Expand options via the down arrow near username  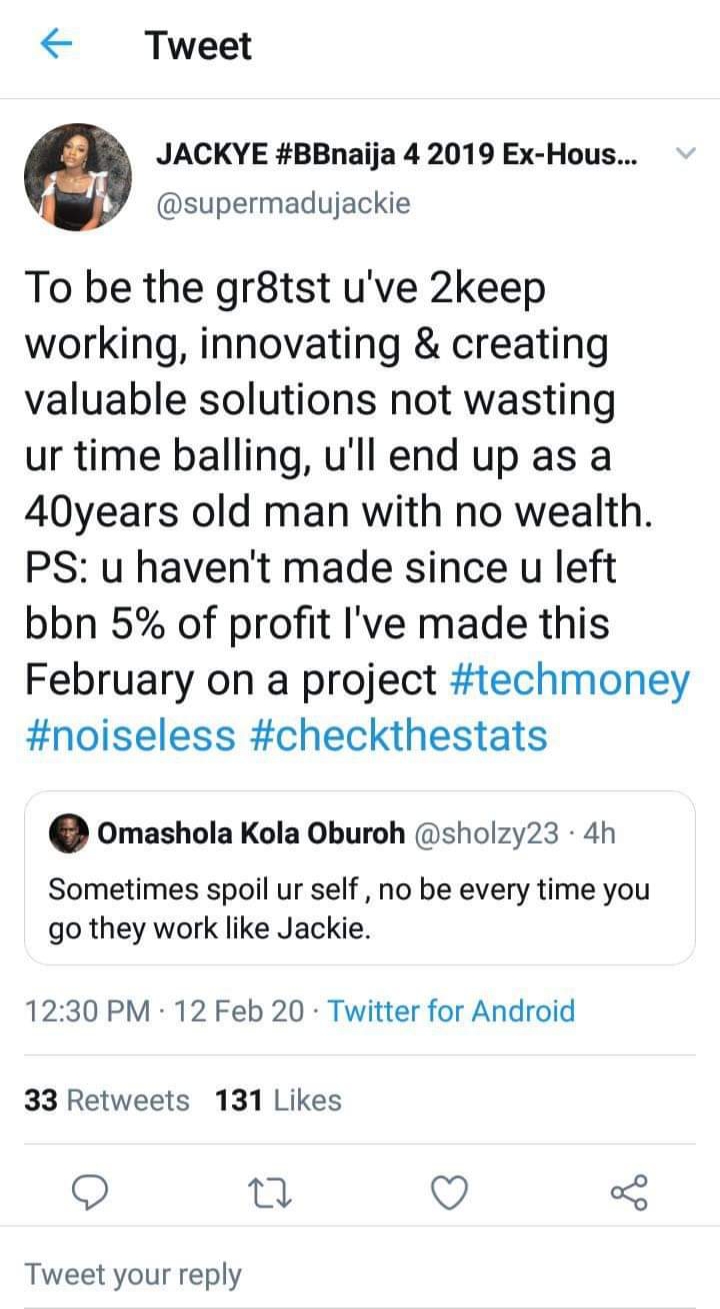(685, 155)
